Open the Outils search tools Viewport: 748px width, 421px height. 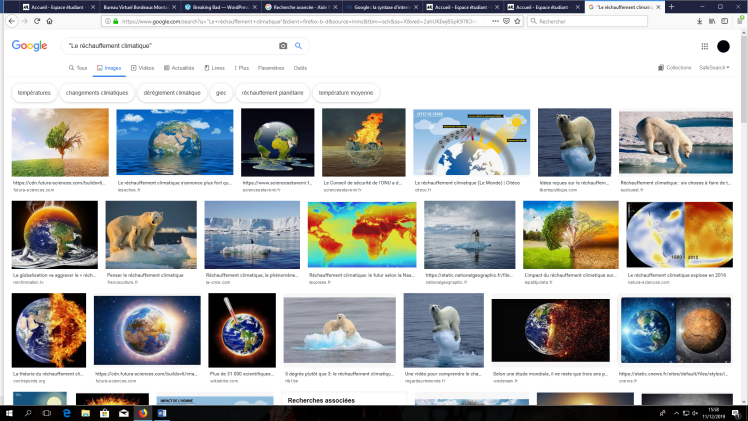(300, 68)
